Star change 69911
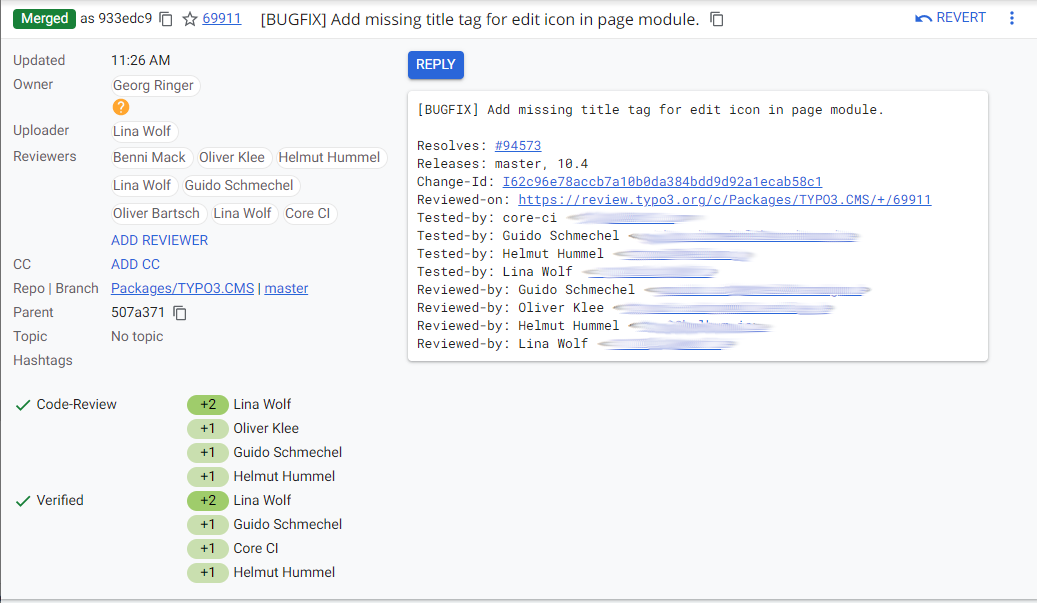Image resolution: width=1037 pixels, height=603 pixels. tap(190, 19)
